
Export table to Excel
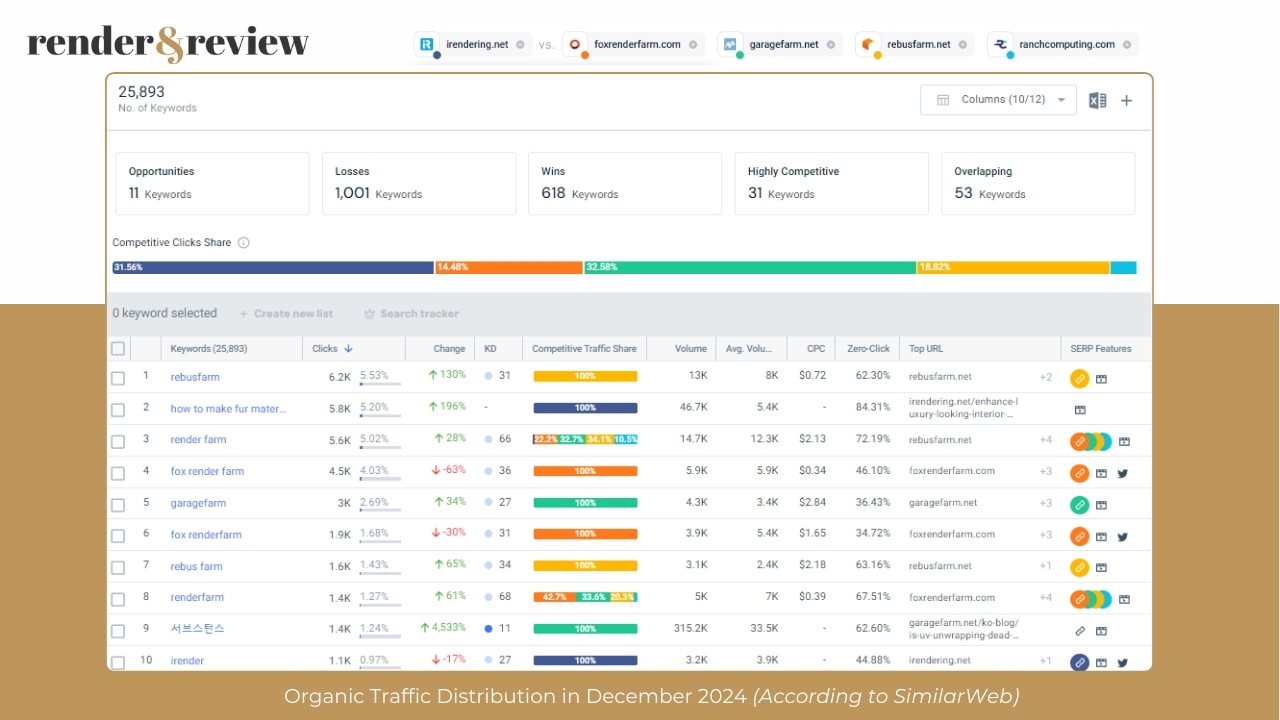point(1097,100)
